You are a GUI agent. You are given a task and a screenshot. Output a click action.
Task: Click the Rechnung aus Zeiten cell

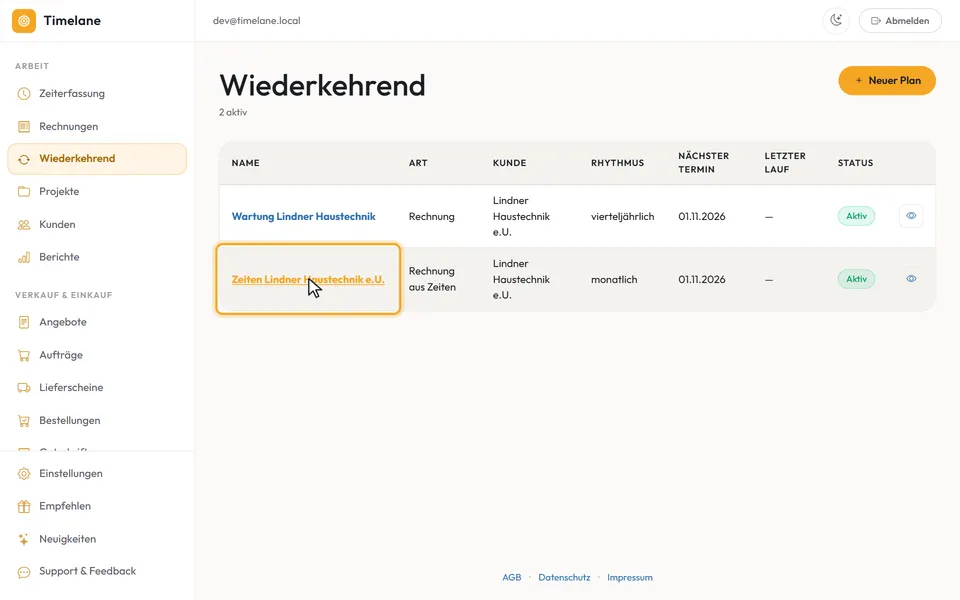pos(432,279)
